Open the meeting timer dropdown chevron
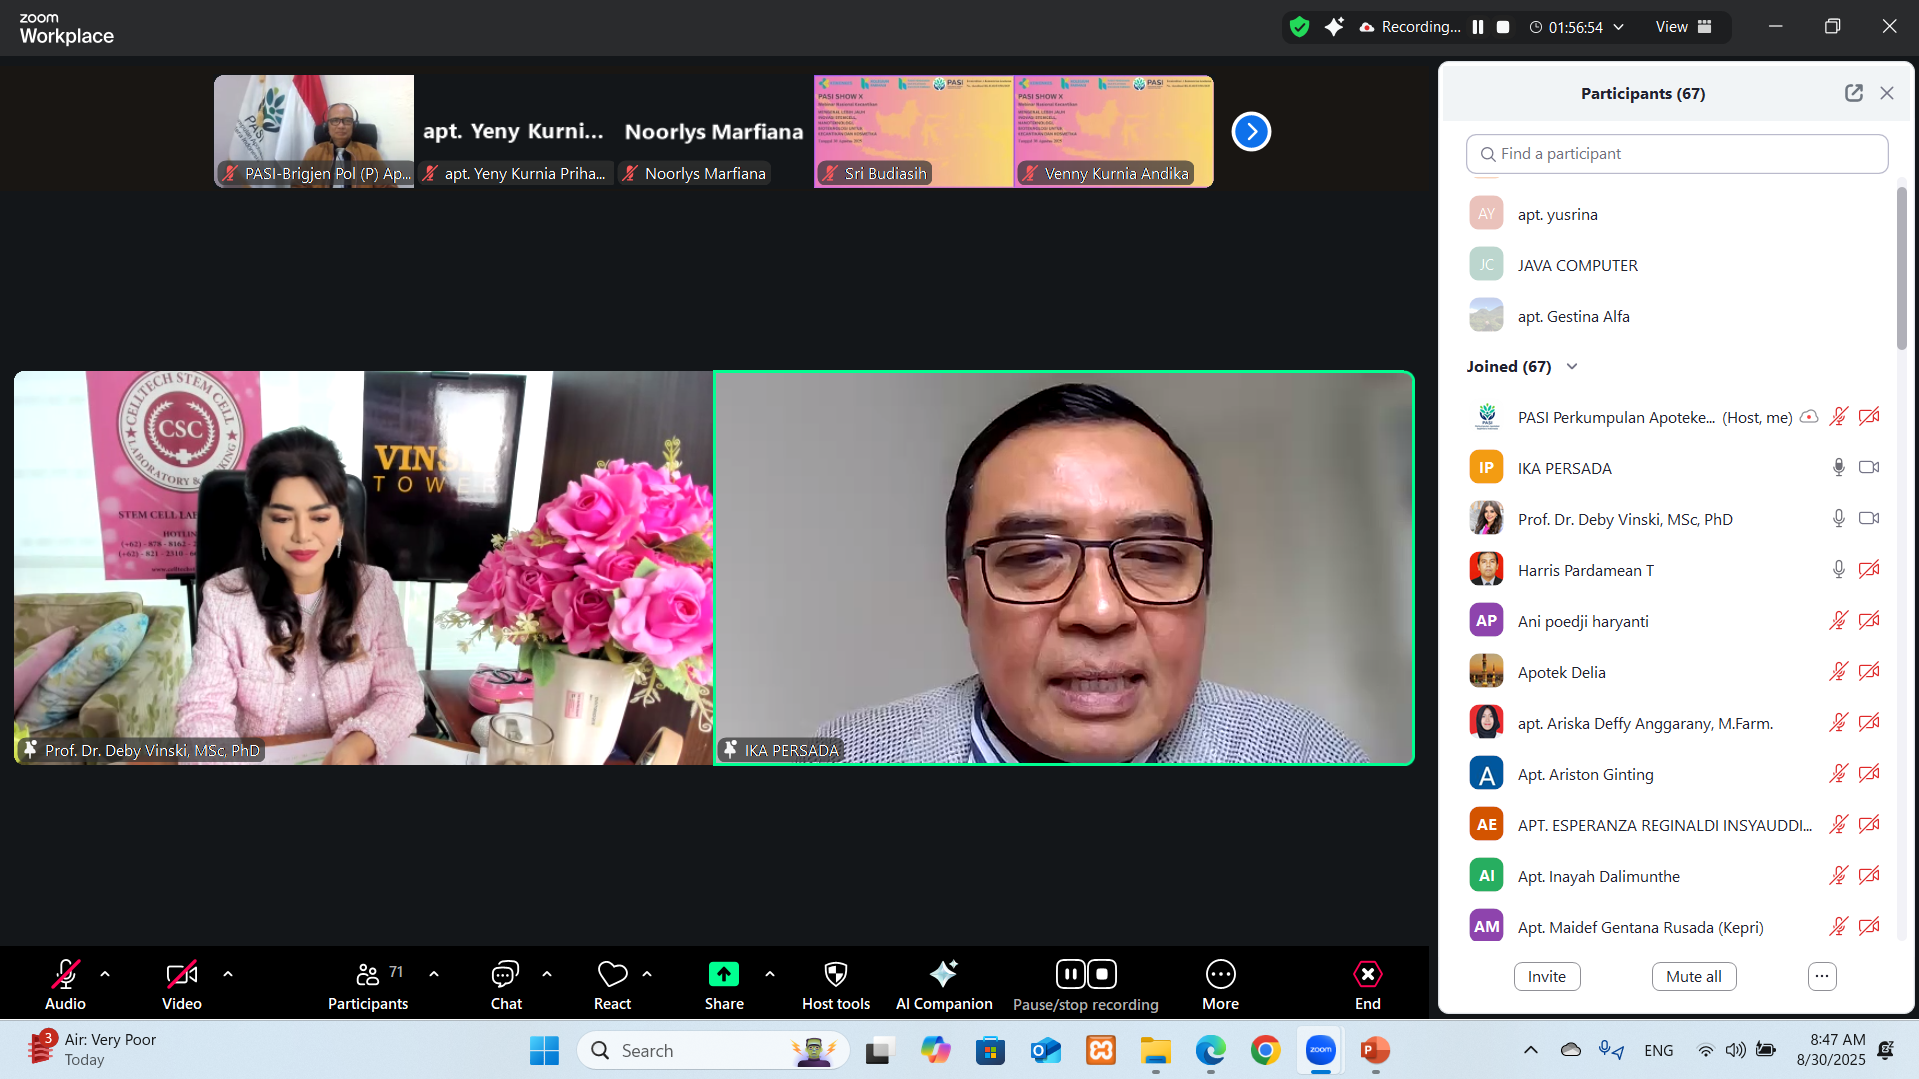Viewport: 1919px width, 1079px height. coord(1619,27)
